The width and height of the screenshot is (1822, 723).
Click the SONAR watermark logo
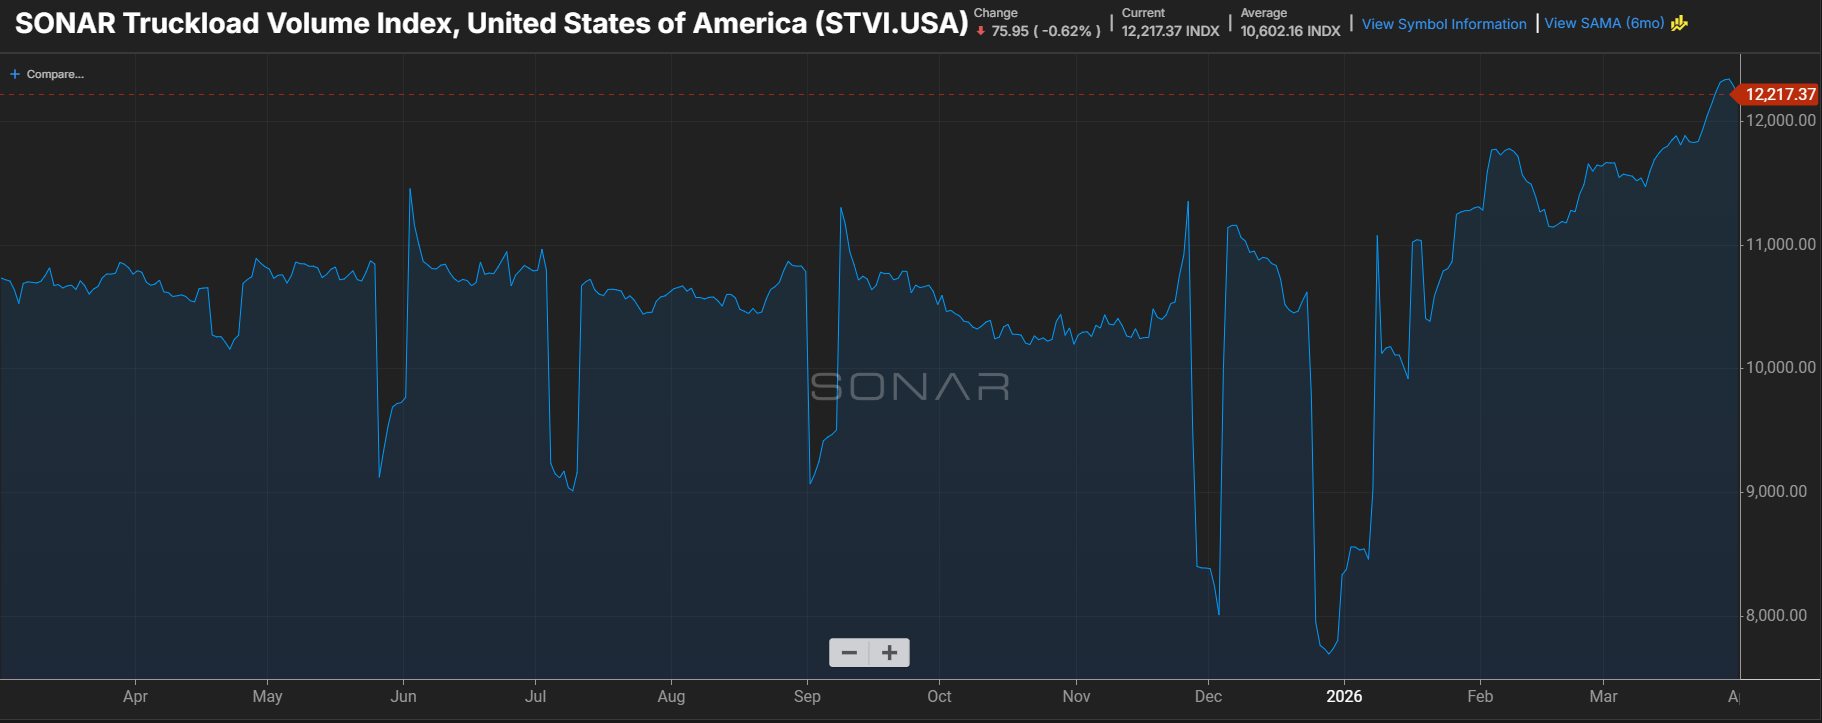(x=909, y=386)
